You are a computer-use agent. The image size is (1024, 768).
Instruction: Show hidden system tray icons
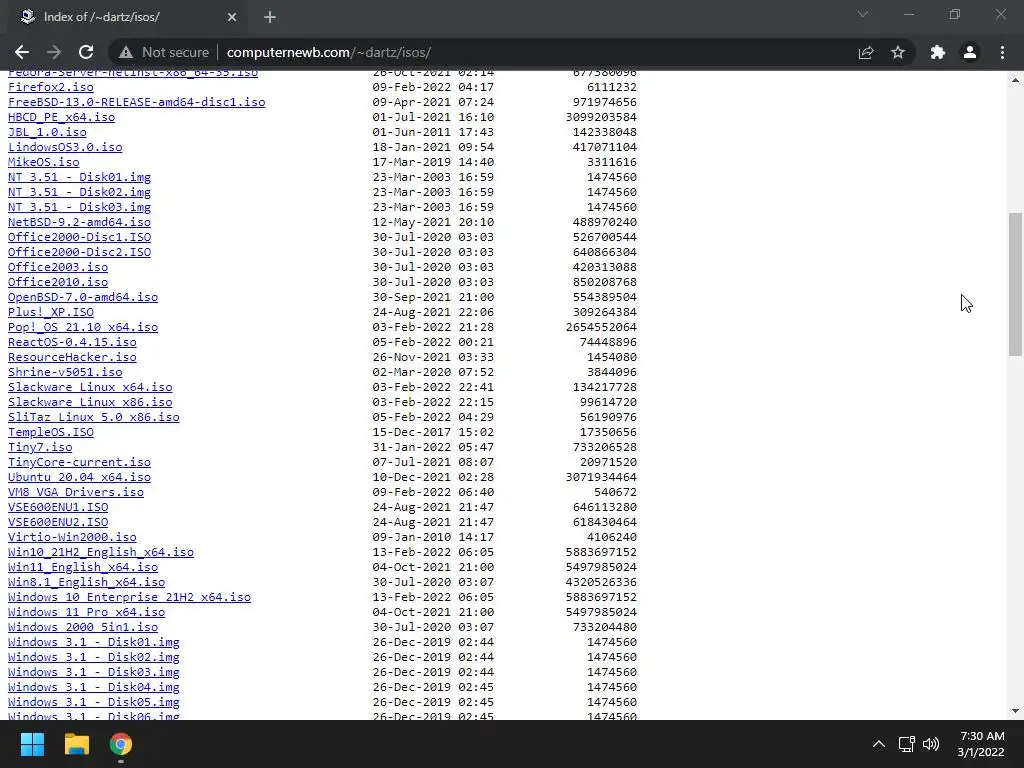click(879, 744)
